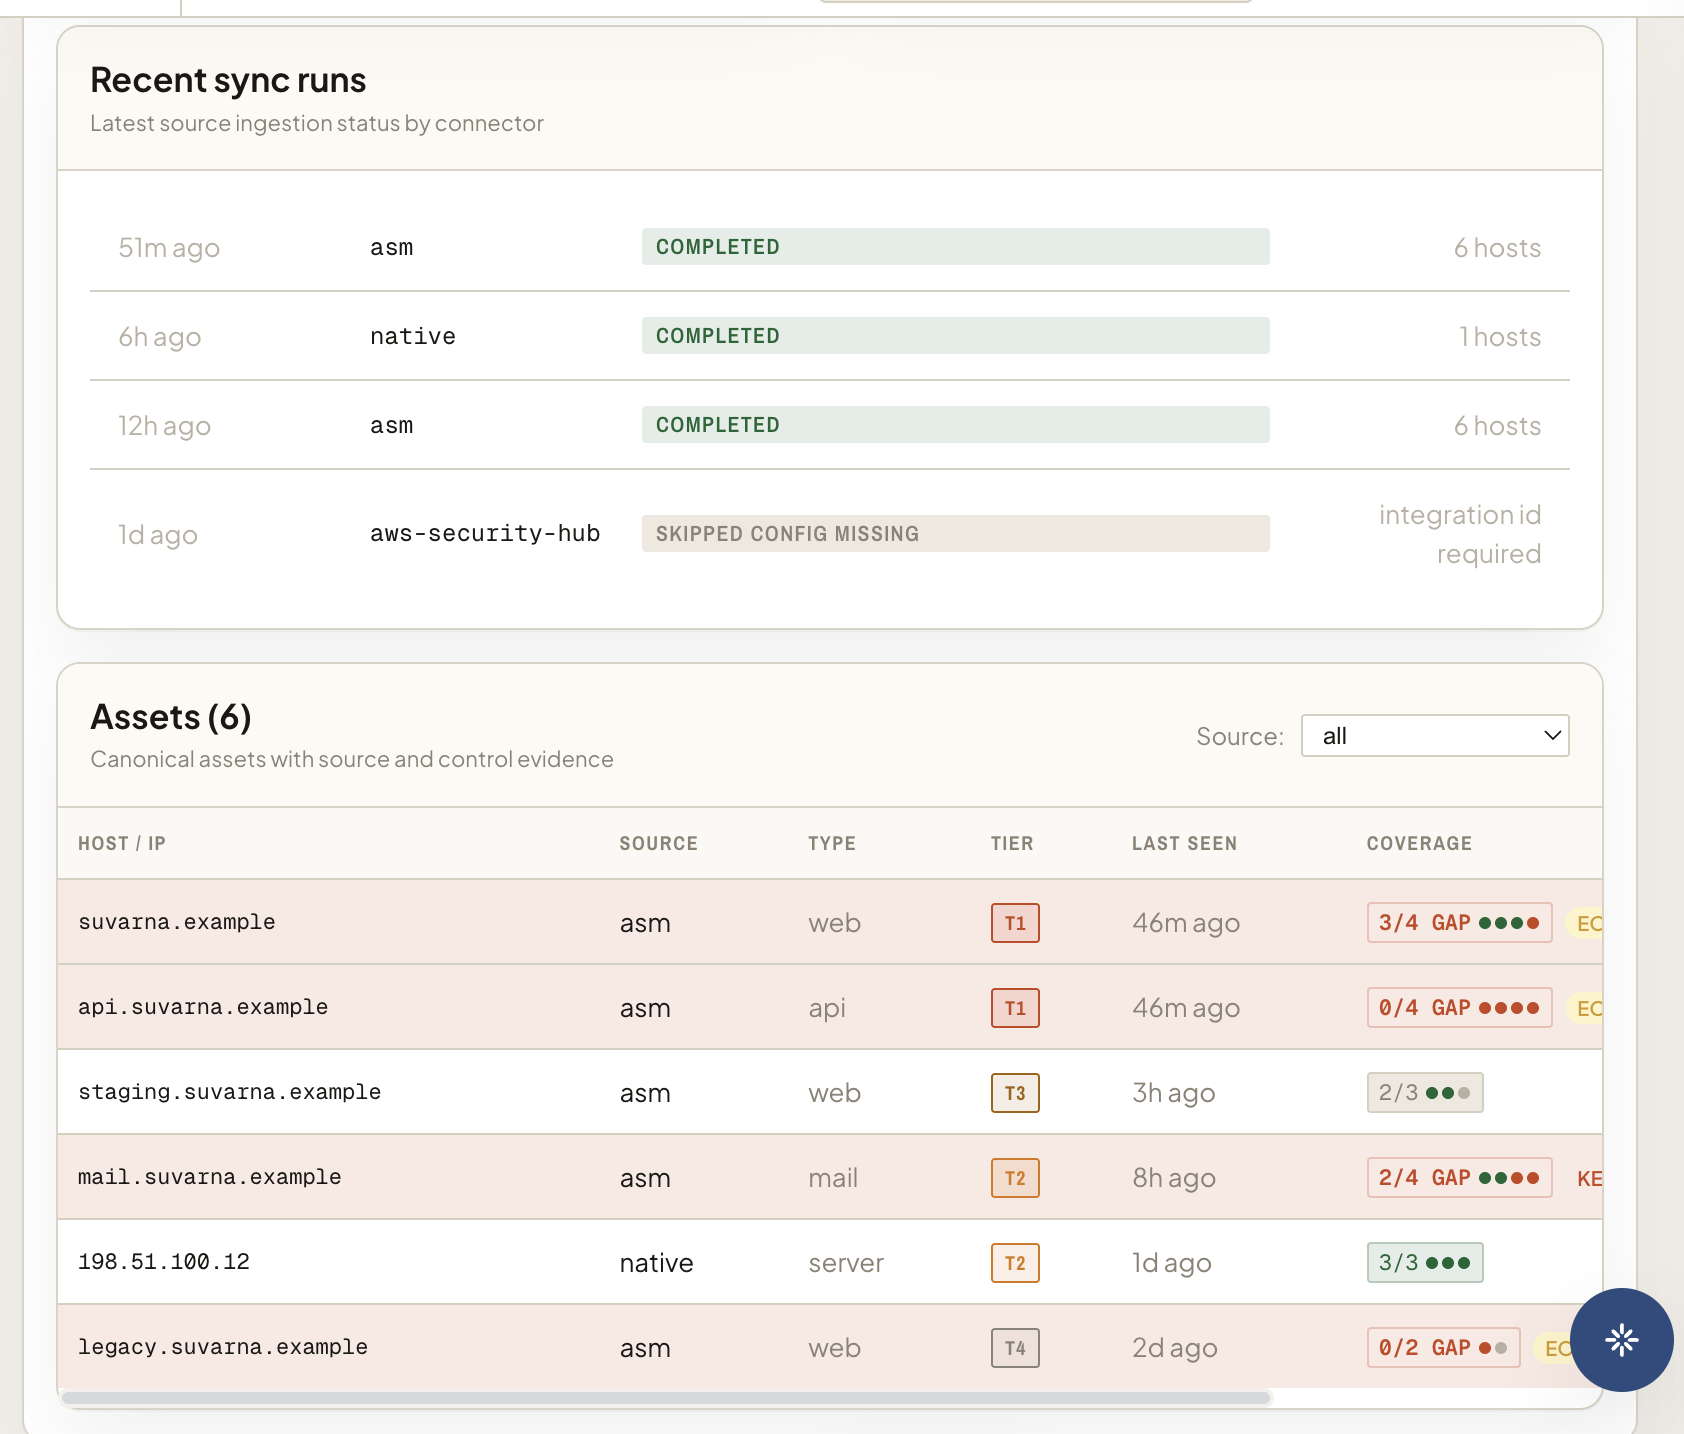
Task: Click the server type cell
Action: pos(846,1263)
